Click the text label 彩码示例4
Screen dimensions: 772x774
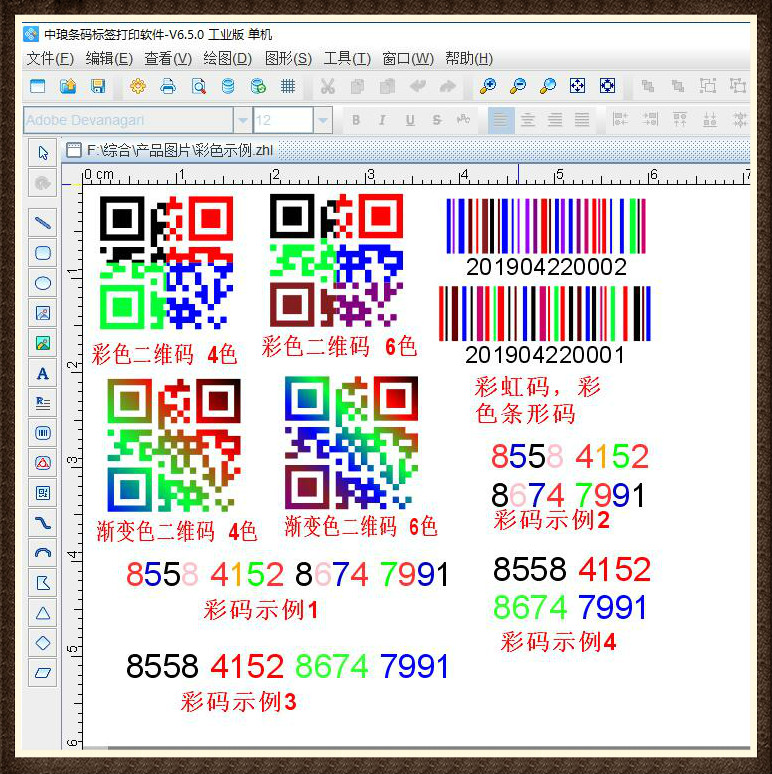pyautogui.click(x=558, y=642)
